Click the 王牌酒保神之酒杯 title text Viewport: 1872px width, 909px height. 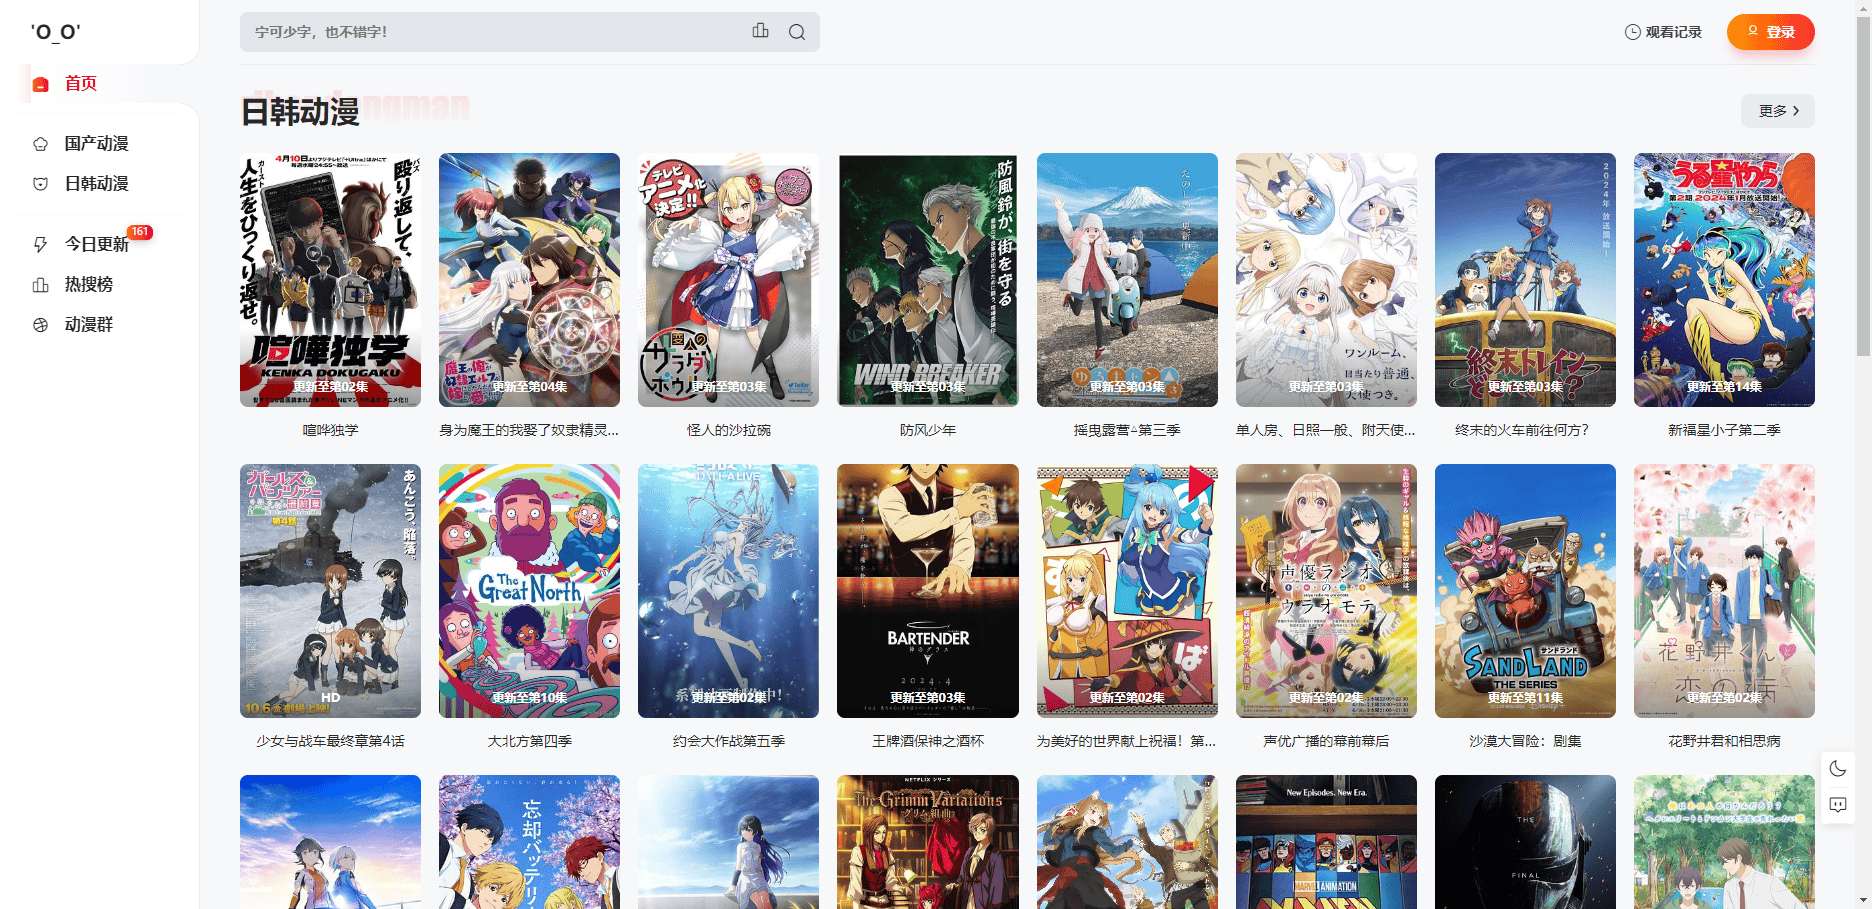pos(928,741)
